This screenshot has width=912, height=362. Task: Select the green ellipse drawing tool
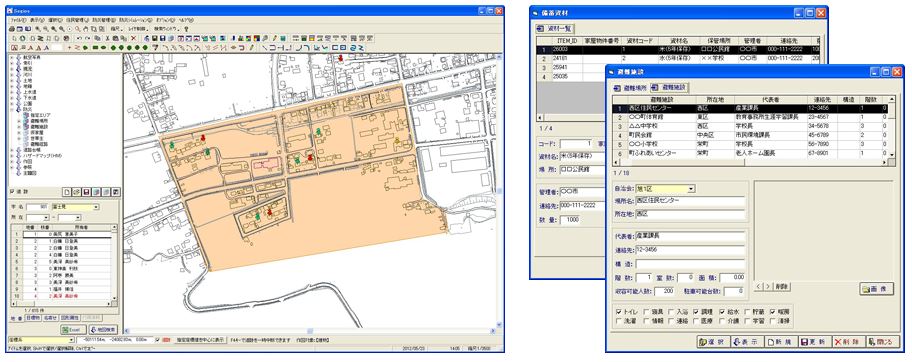pyautogui.click(x=104, y=48)
